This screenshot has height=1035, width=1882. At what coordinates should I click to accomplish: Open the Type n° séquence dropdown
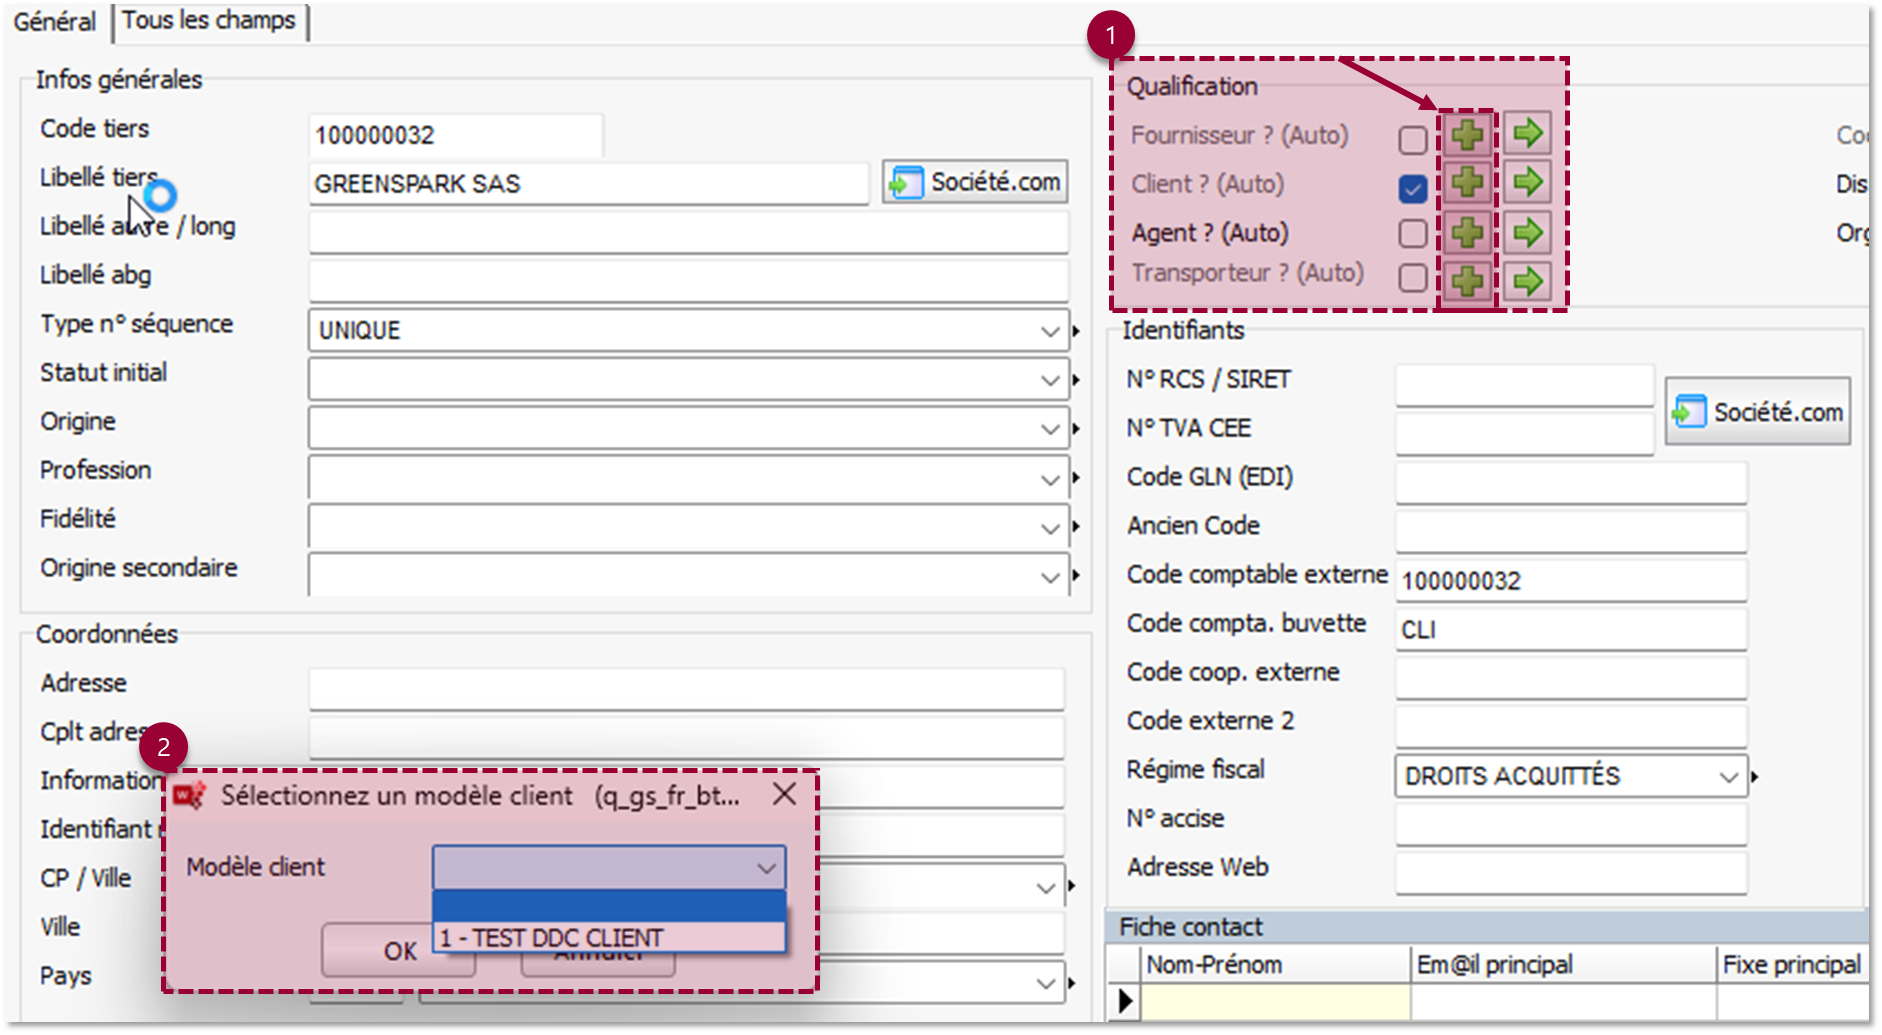1049,331
